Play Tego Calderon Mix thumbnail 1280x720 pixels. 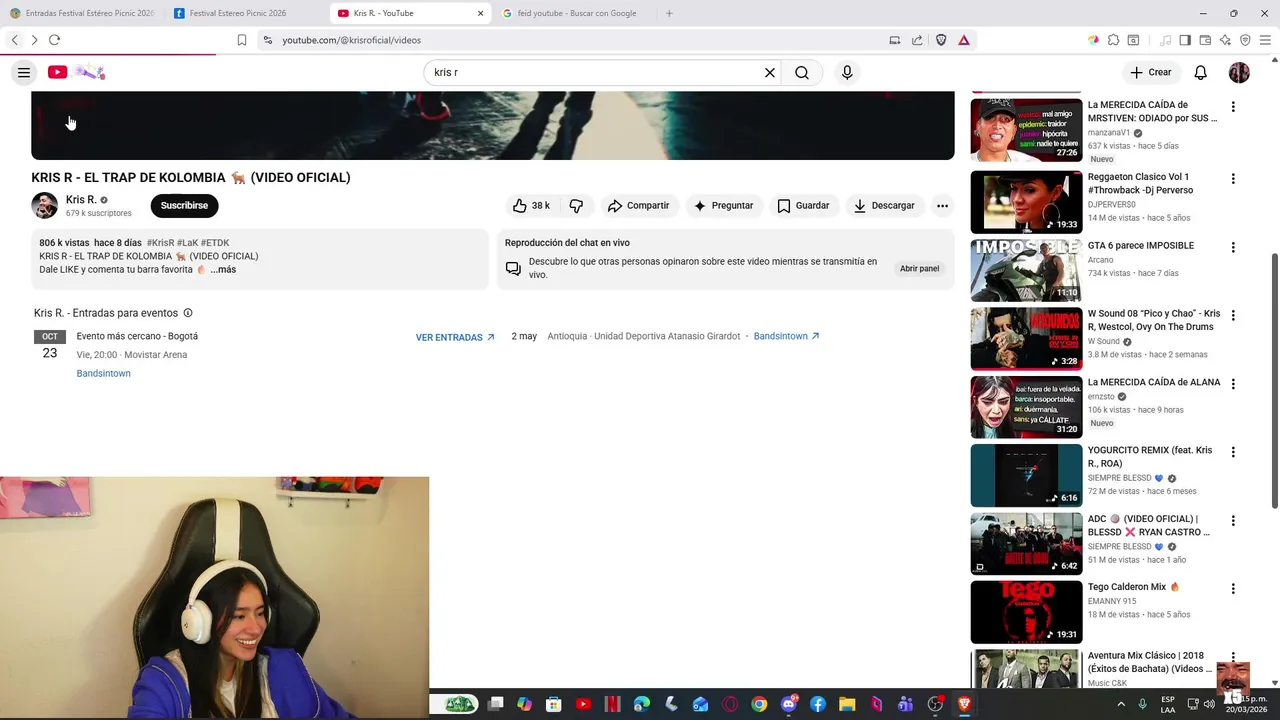1026,612
